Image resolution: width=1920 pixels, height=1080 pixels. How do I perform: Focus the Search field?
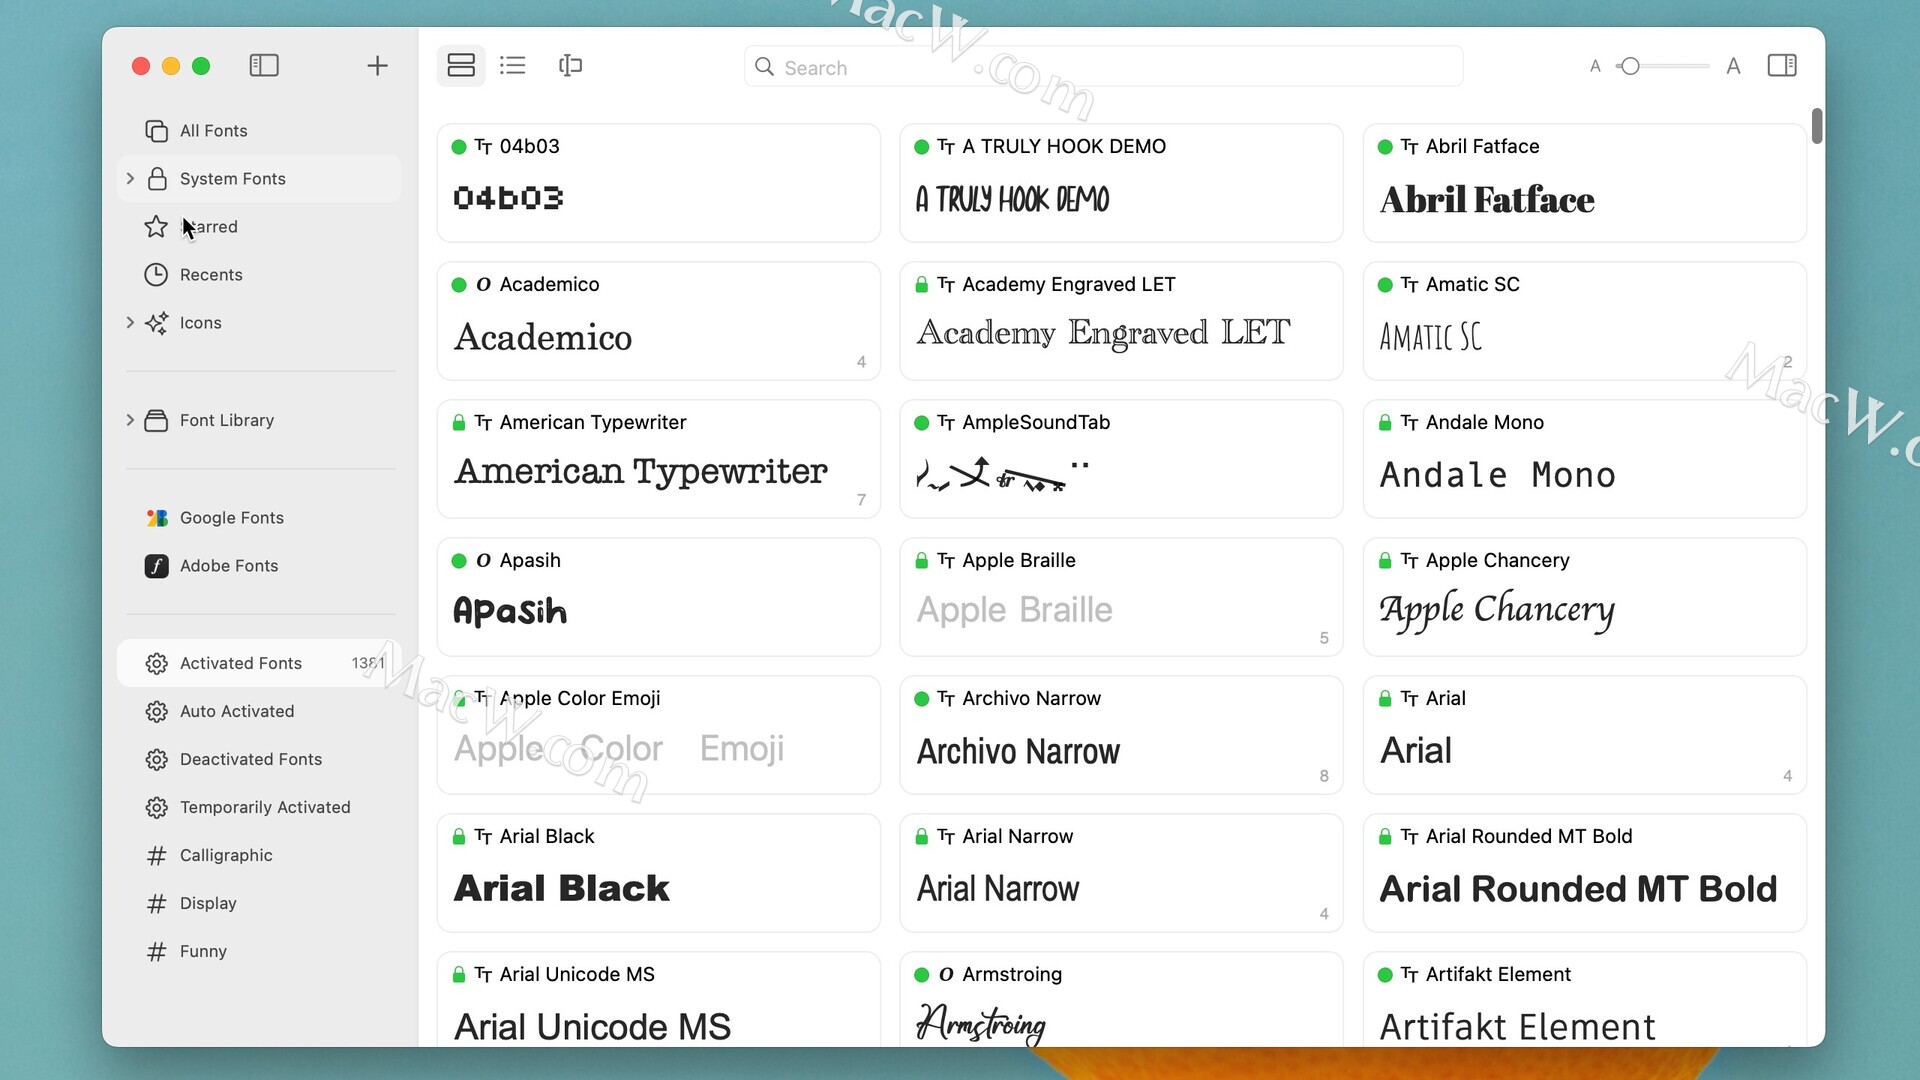tap(1103, 67)
